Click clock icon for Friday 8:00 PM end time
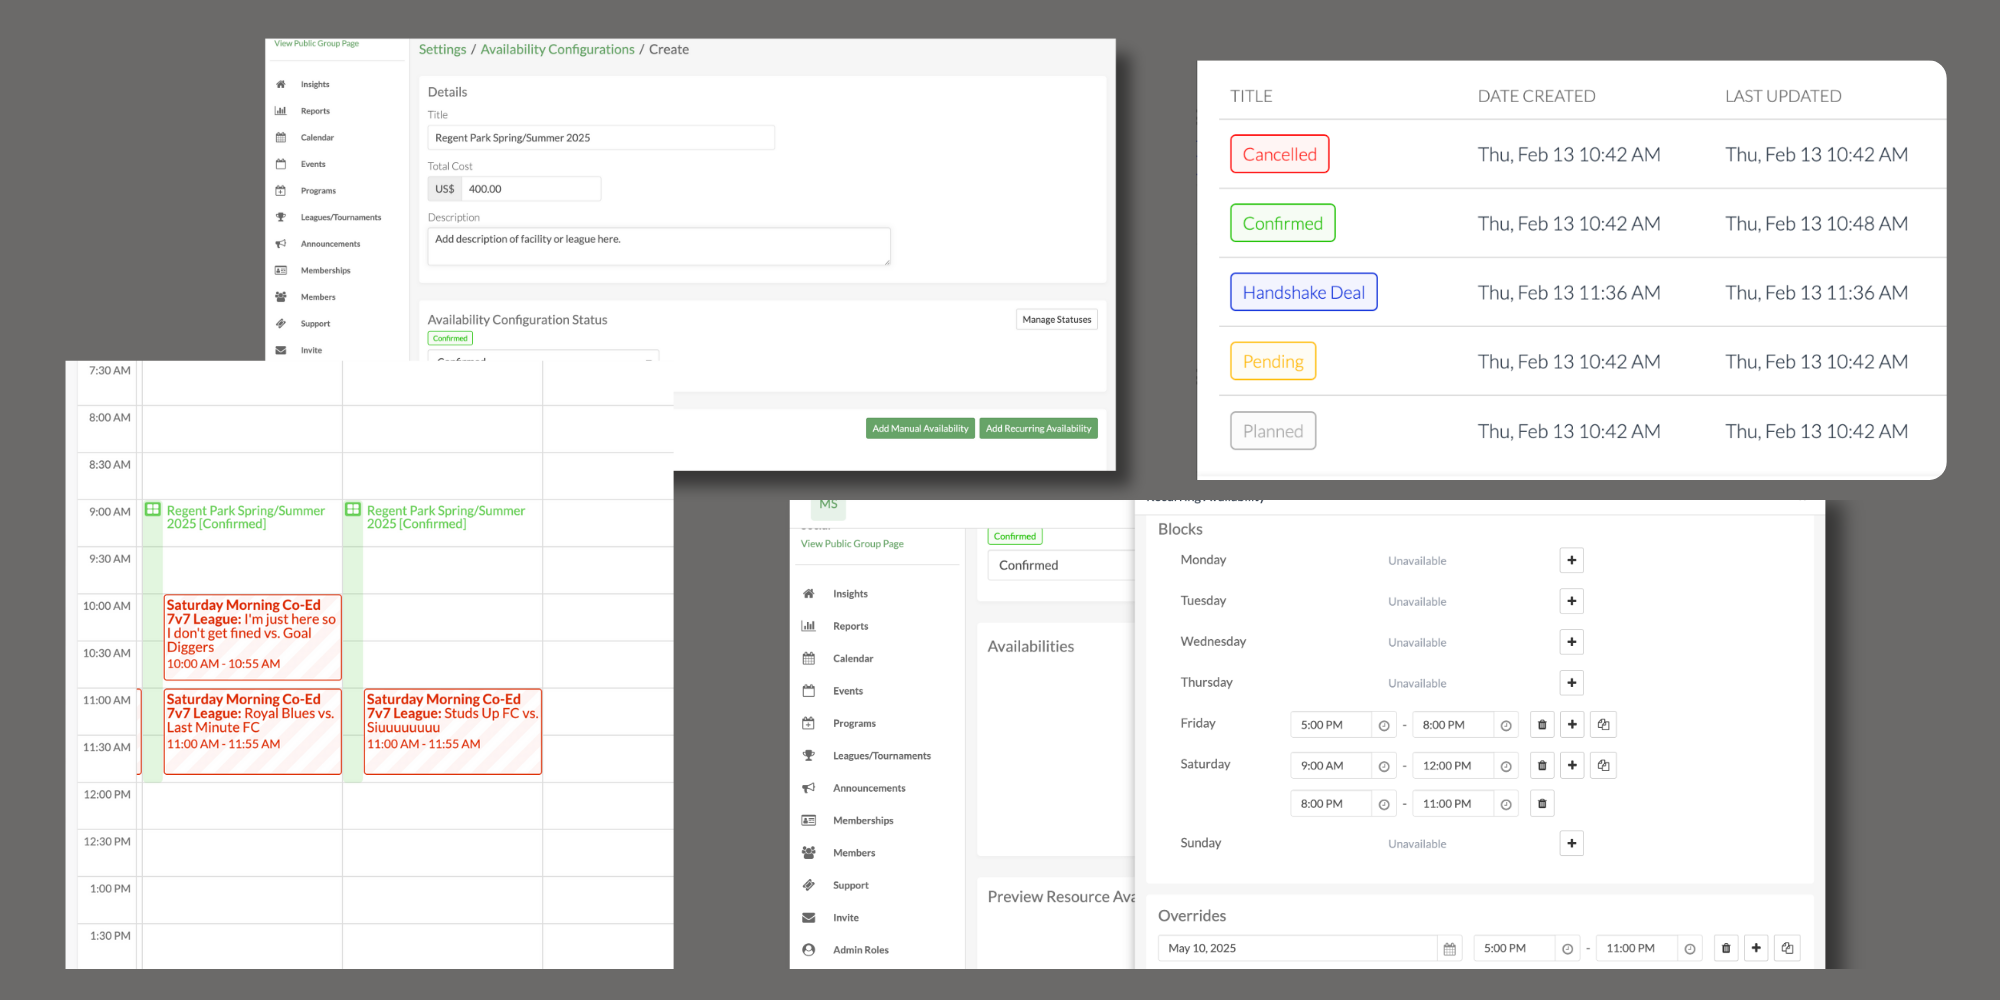2000x1000 pixels. click(x=1506, y=726)
